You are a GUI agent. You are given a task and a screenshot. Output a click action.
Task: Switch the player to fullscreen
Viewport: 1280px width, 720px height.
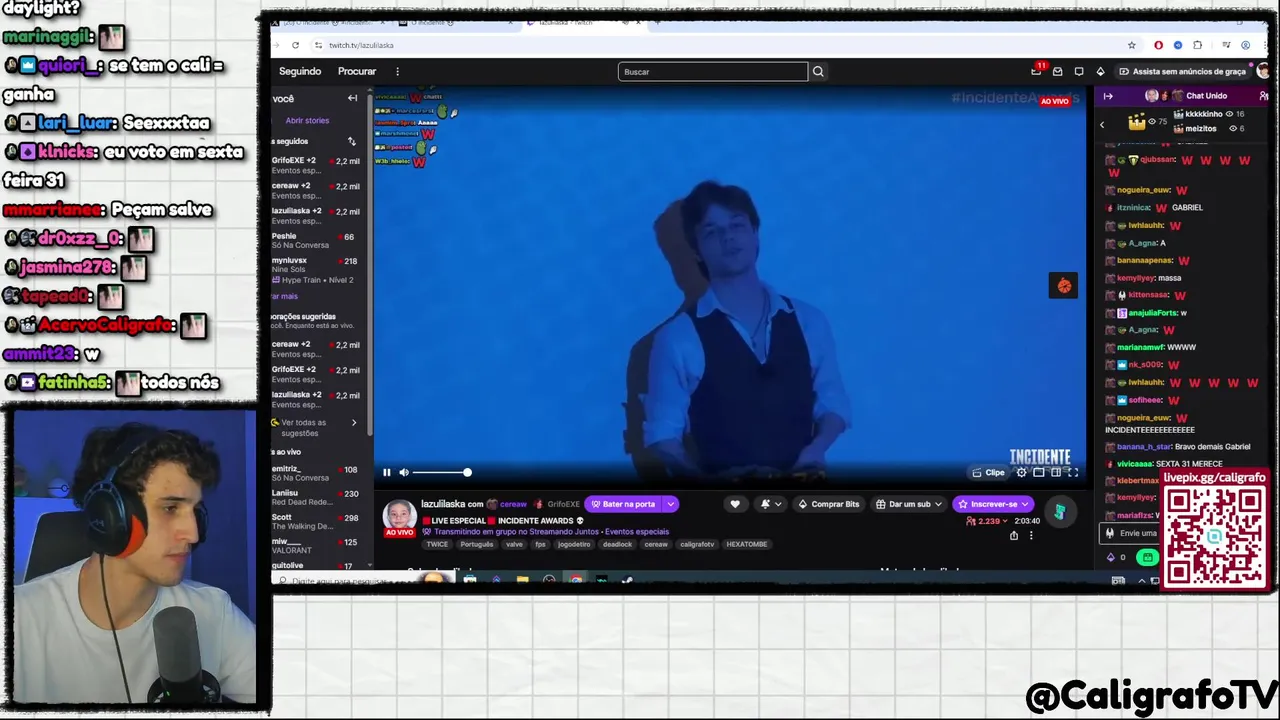pos(1072,472)
